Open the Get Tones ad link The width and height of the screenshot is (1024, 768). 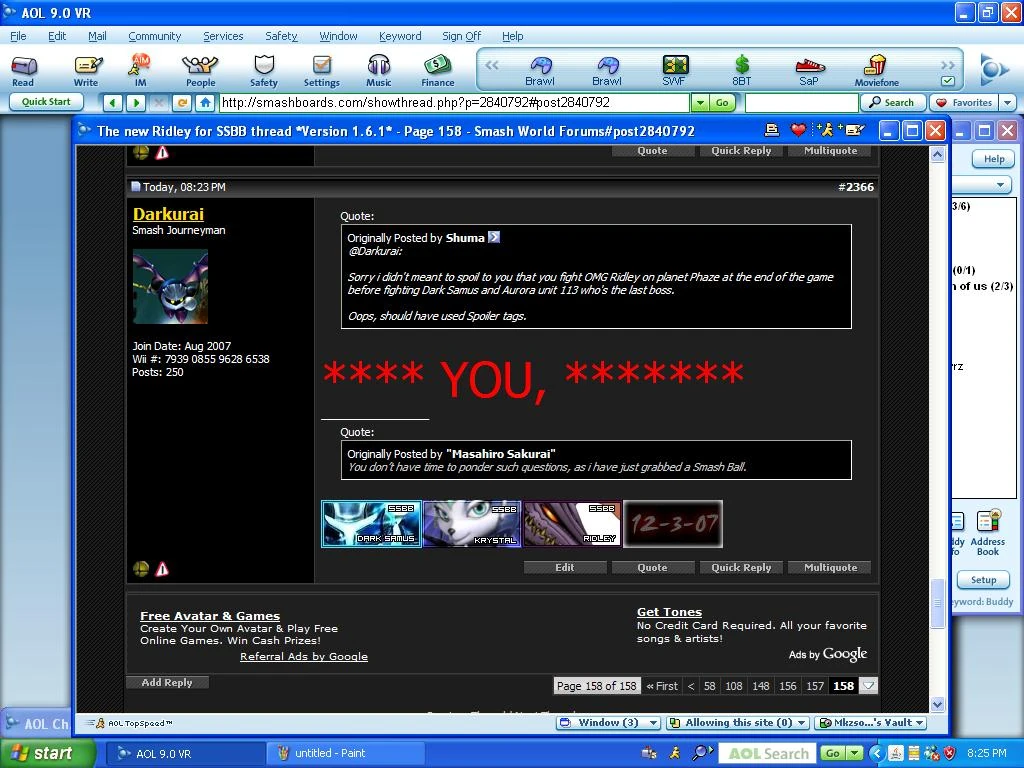669,612
